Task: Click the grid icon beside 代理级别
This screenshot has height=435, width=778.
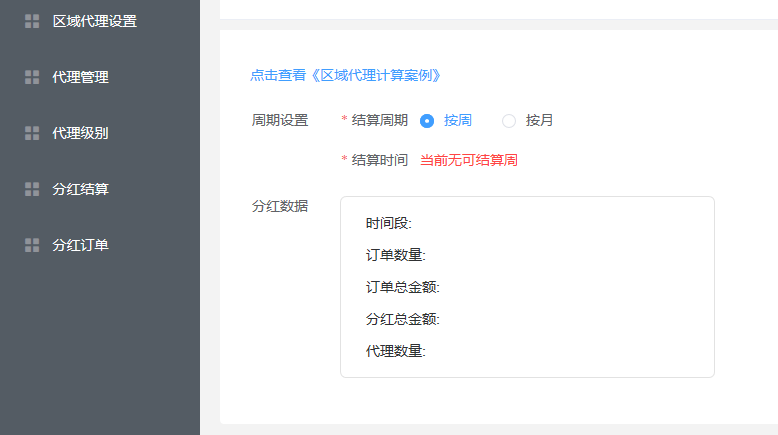Action: pos(32,133)
